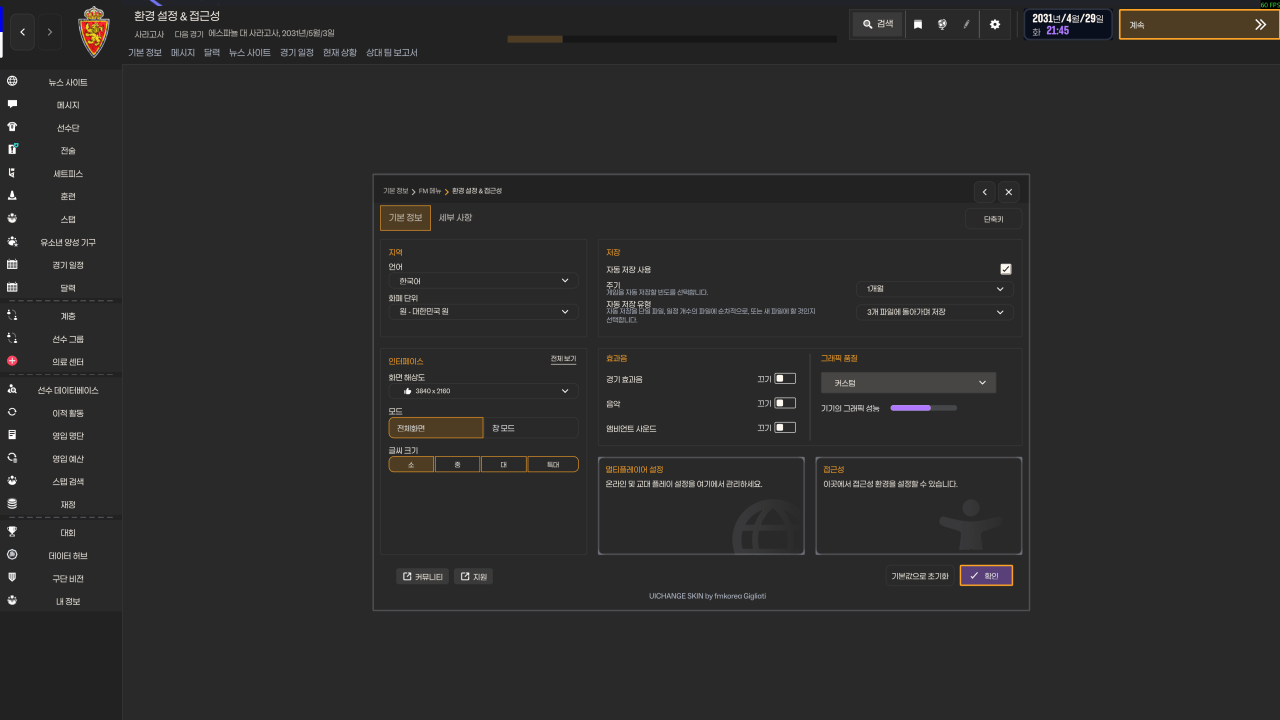
Task: Open 현재 상황 in the top menu bar
Action: click(339, 52)
